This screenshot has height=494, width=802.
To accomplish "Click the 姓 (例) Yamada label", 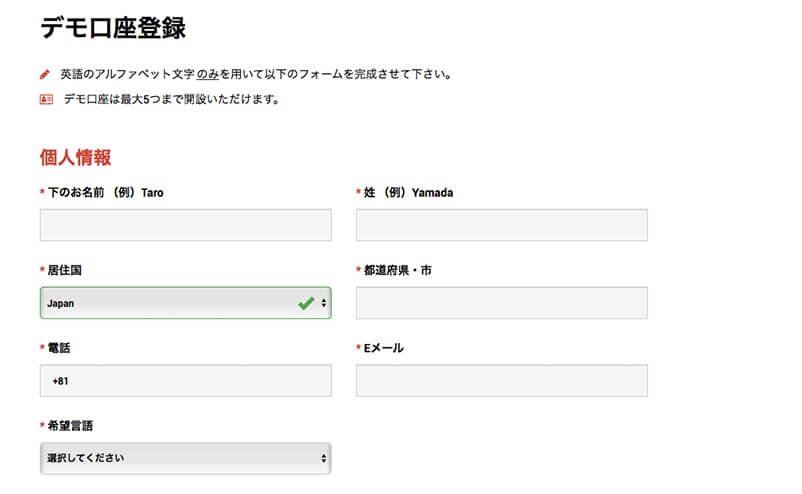I will (x=408, y=193).
